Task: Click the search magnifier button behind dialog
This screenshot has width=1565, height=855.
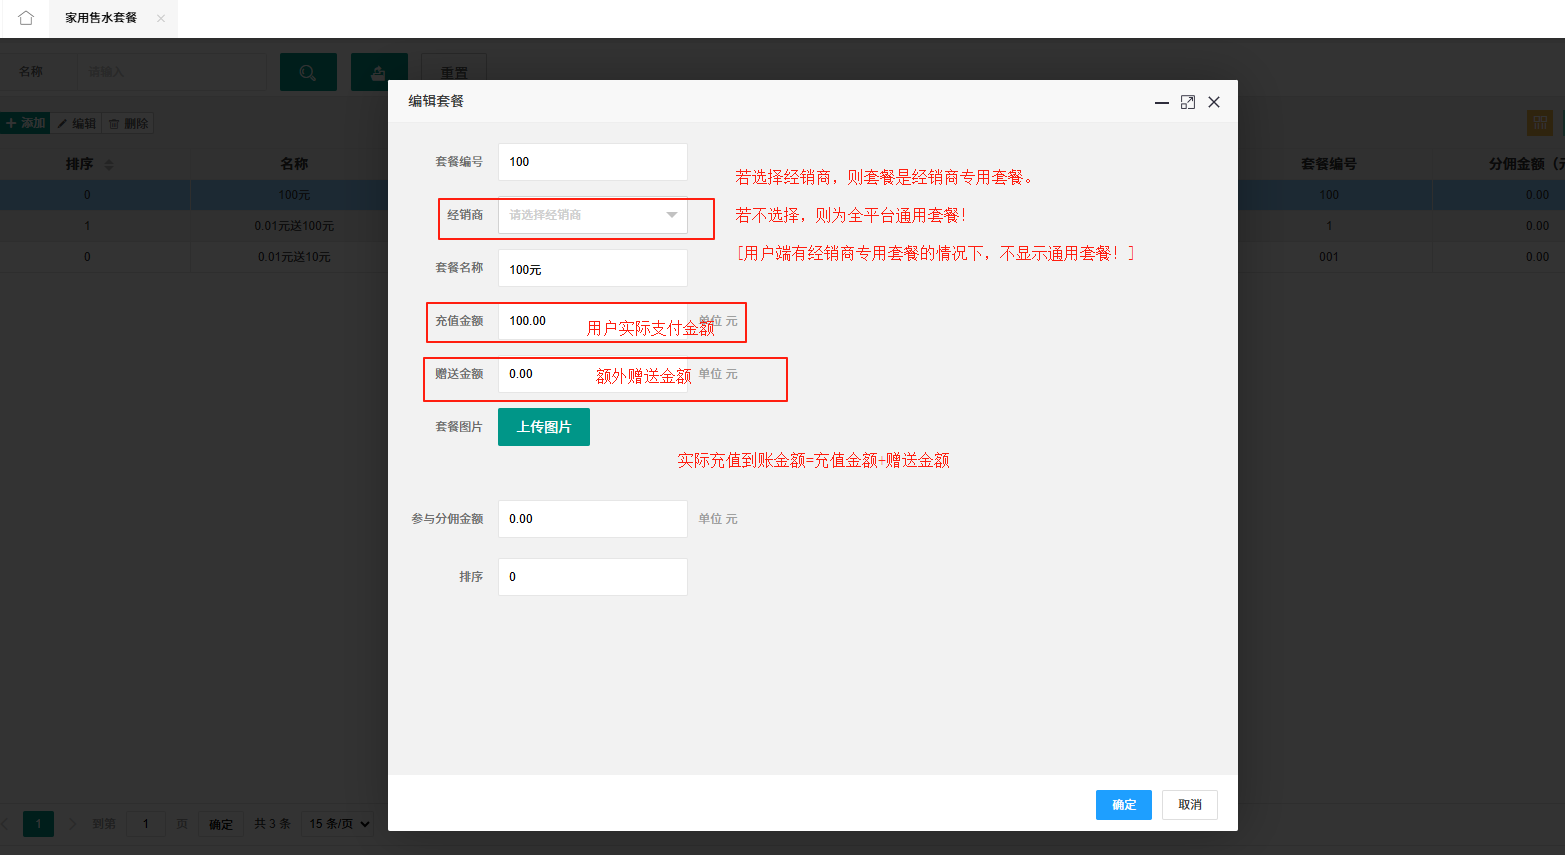Action: click(x=308, y=72)
